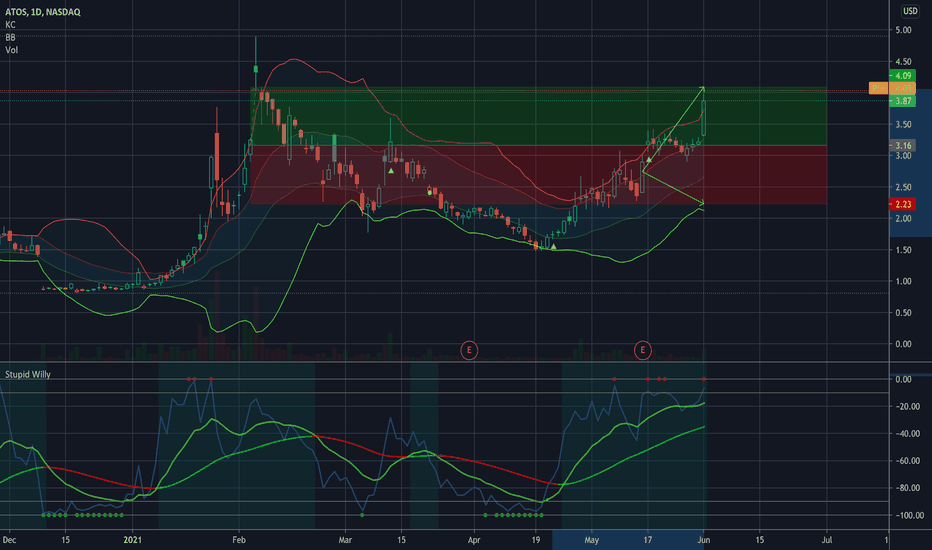Click the 1.00 price axis value
Viewport: 932px width, 550px height.
pyautogui.click(x=903, y=282)
